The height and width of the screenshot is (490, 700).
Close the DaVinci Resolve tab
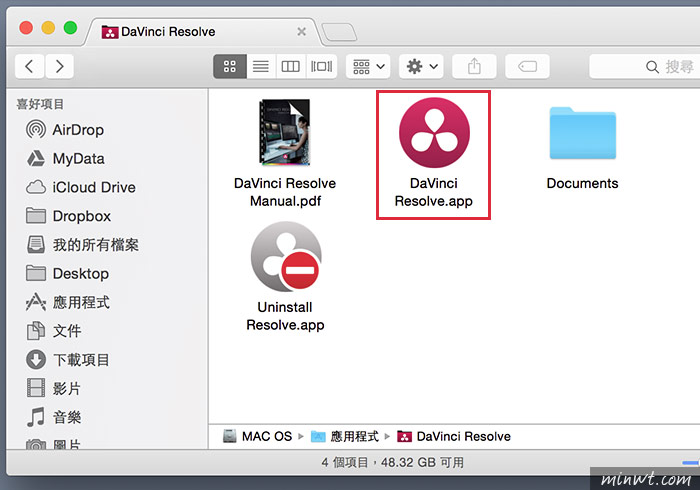click(x=302, y=32)
